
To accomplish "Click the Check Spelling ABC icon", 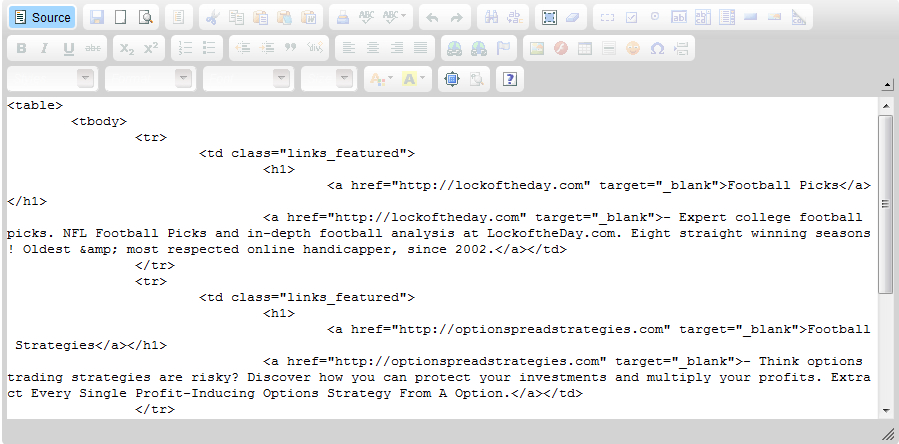I will (366, 18).
